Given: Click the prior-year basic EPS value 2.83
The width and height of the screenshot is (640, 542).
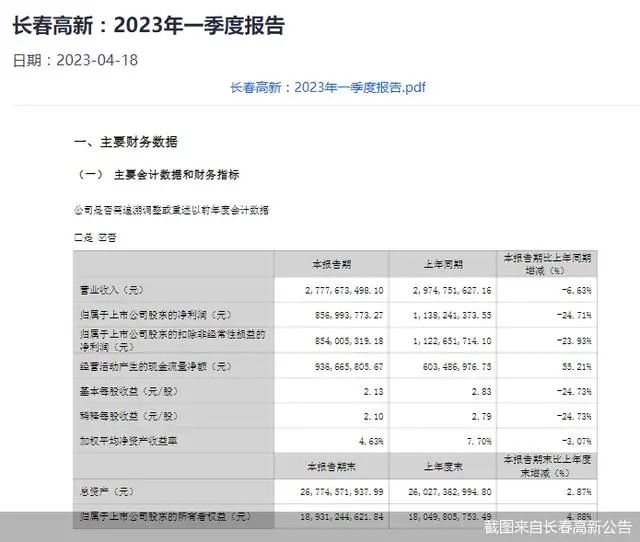Looking at the screenshot, I should click(x=481, y=392).
